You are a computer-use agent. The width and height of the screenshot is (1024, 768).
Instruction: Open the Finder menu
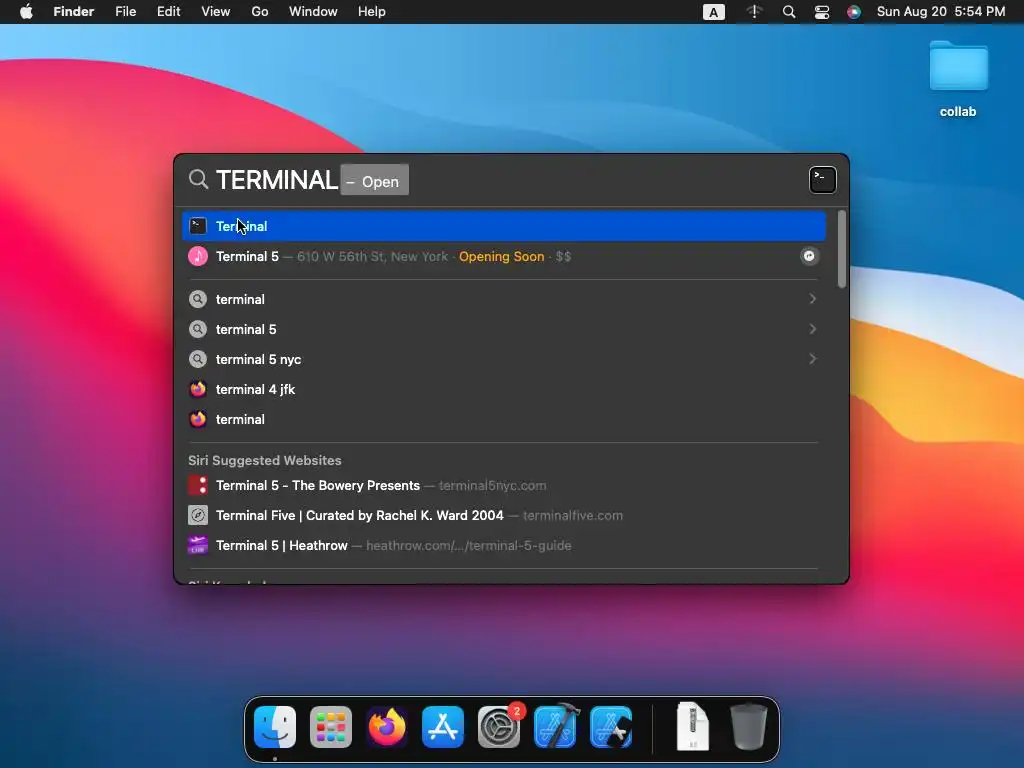[x=74, y=12]
